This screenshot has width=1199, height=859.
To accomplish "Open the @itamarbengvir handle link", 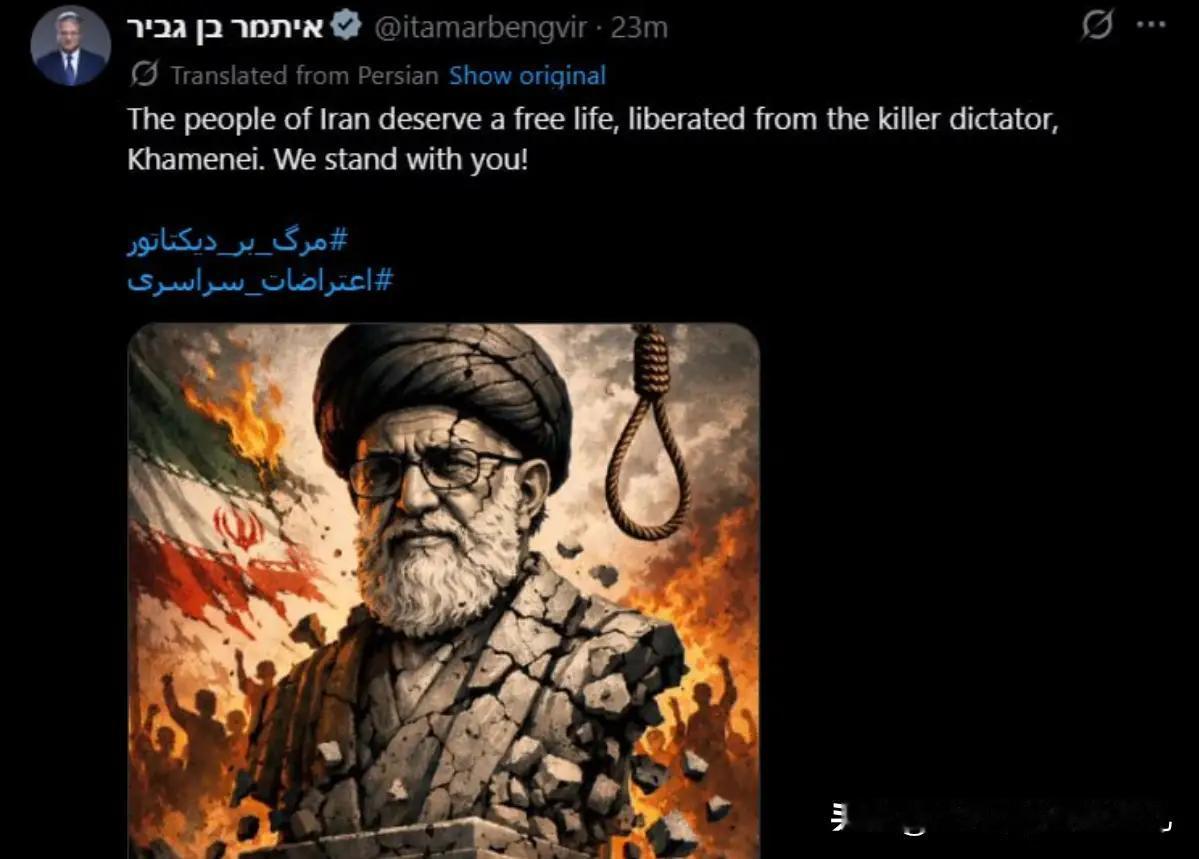I will (x=481, y=28).
